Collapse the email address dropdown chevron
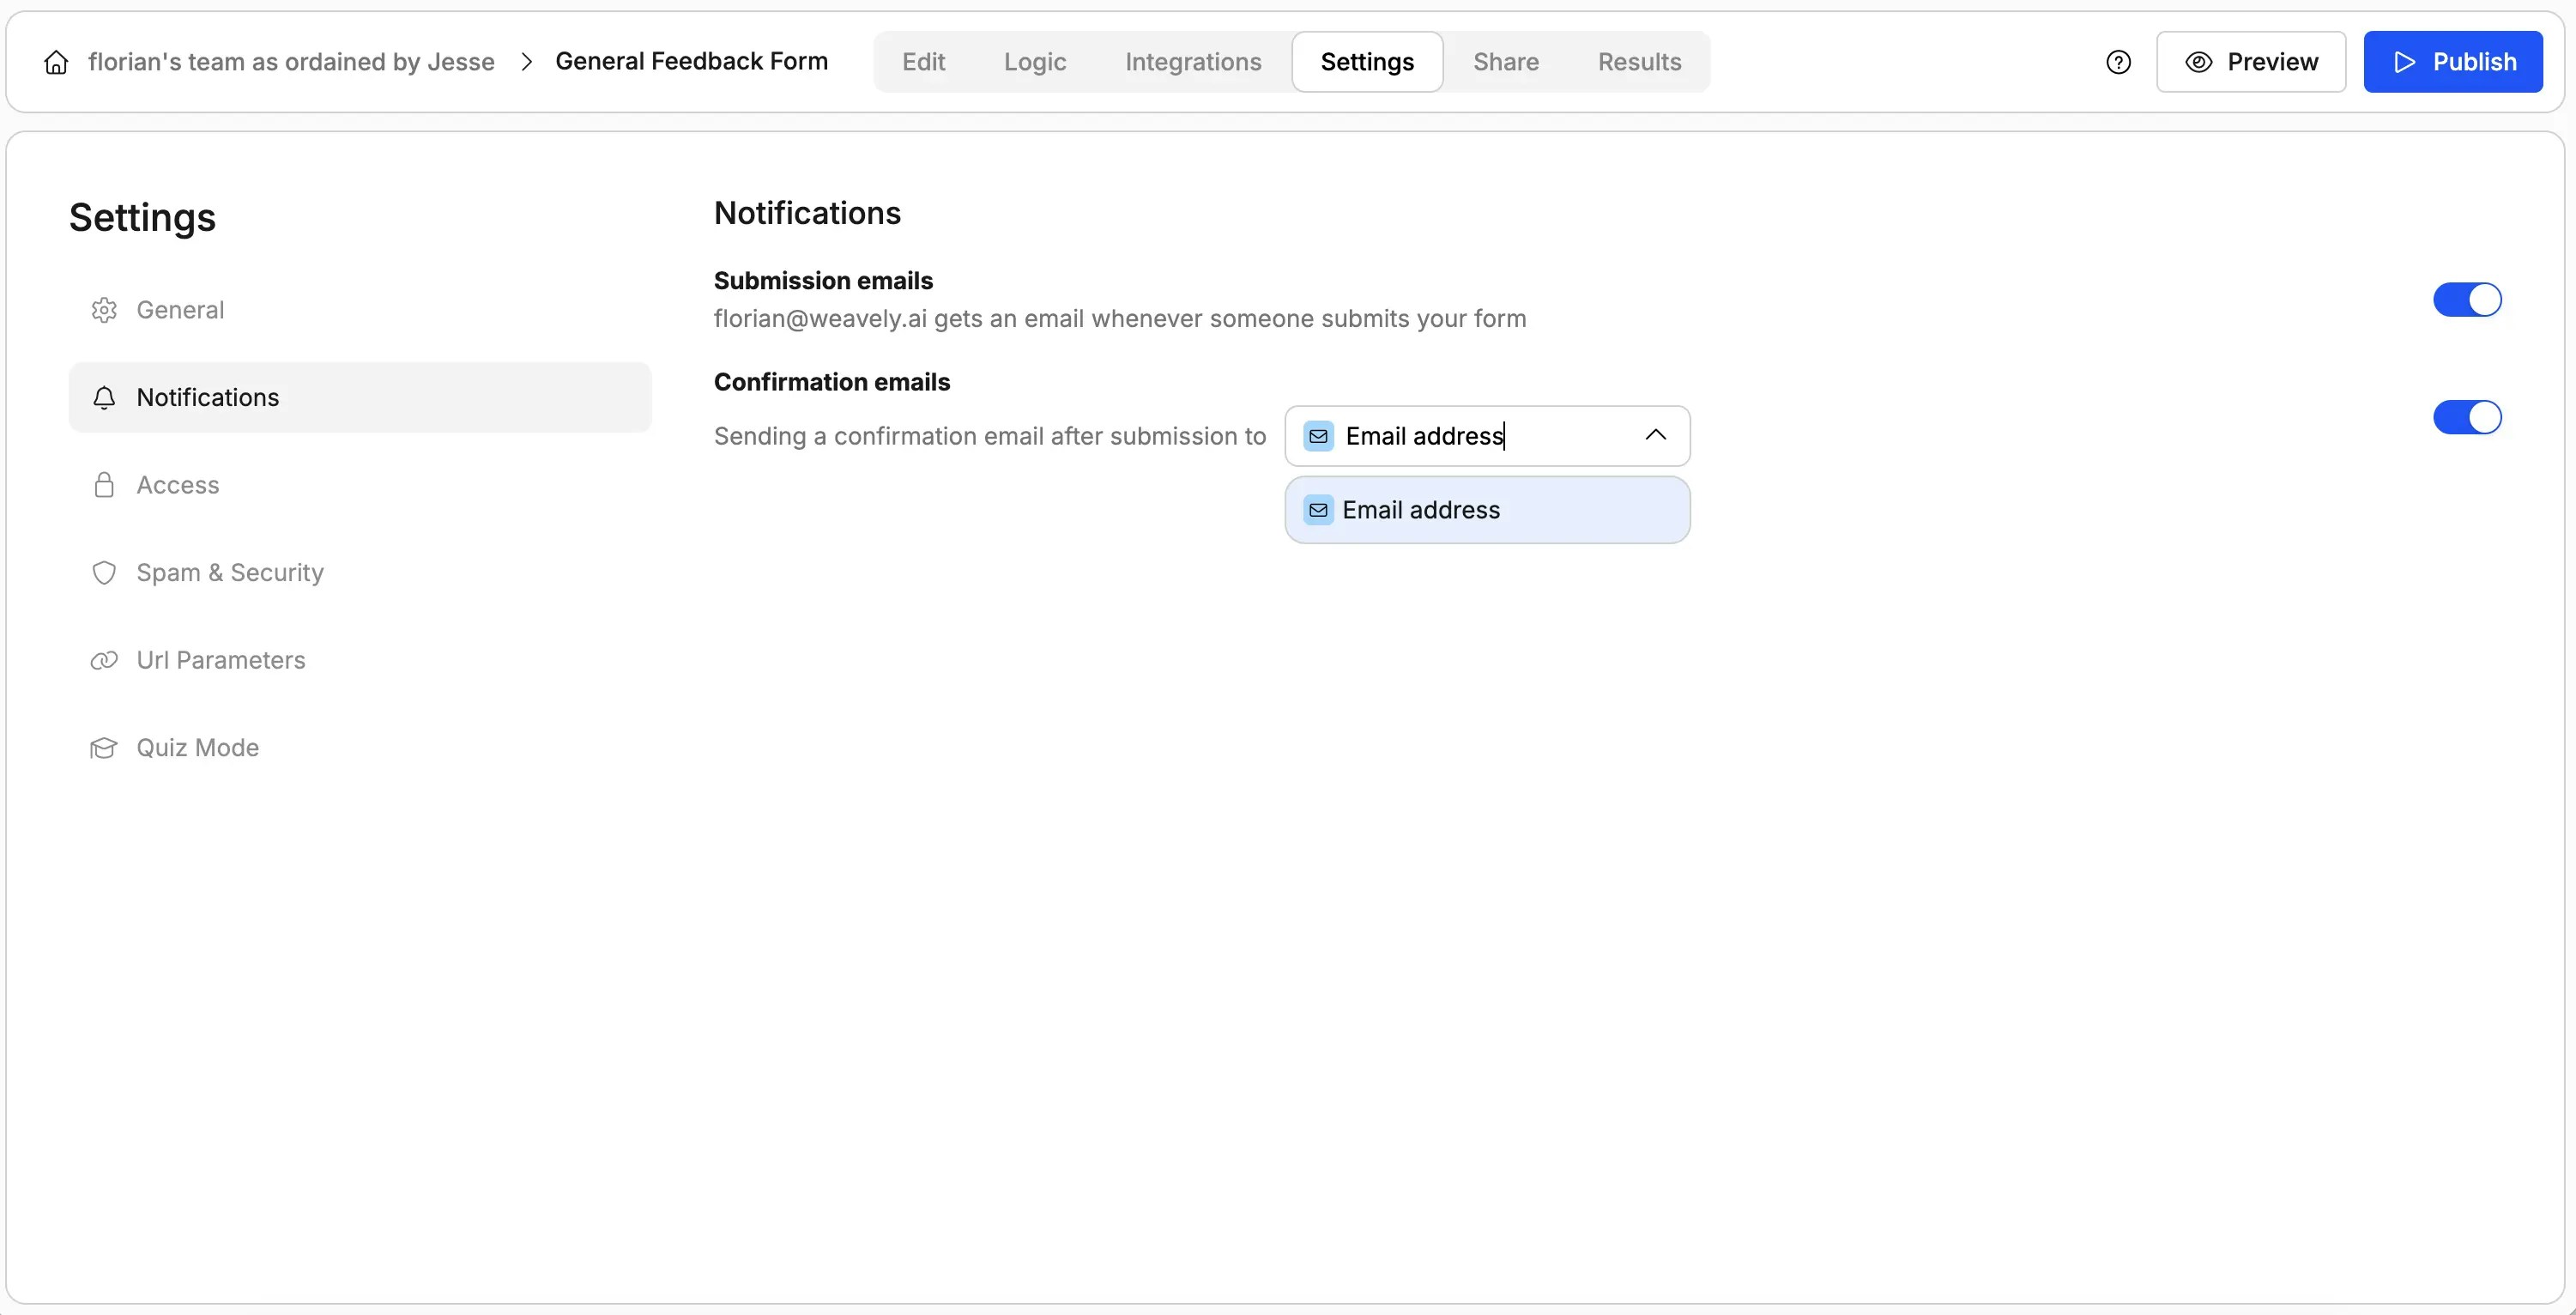This screenshot has height=1315, width=2576. click(x=1655, y=435)
